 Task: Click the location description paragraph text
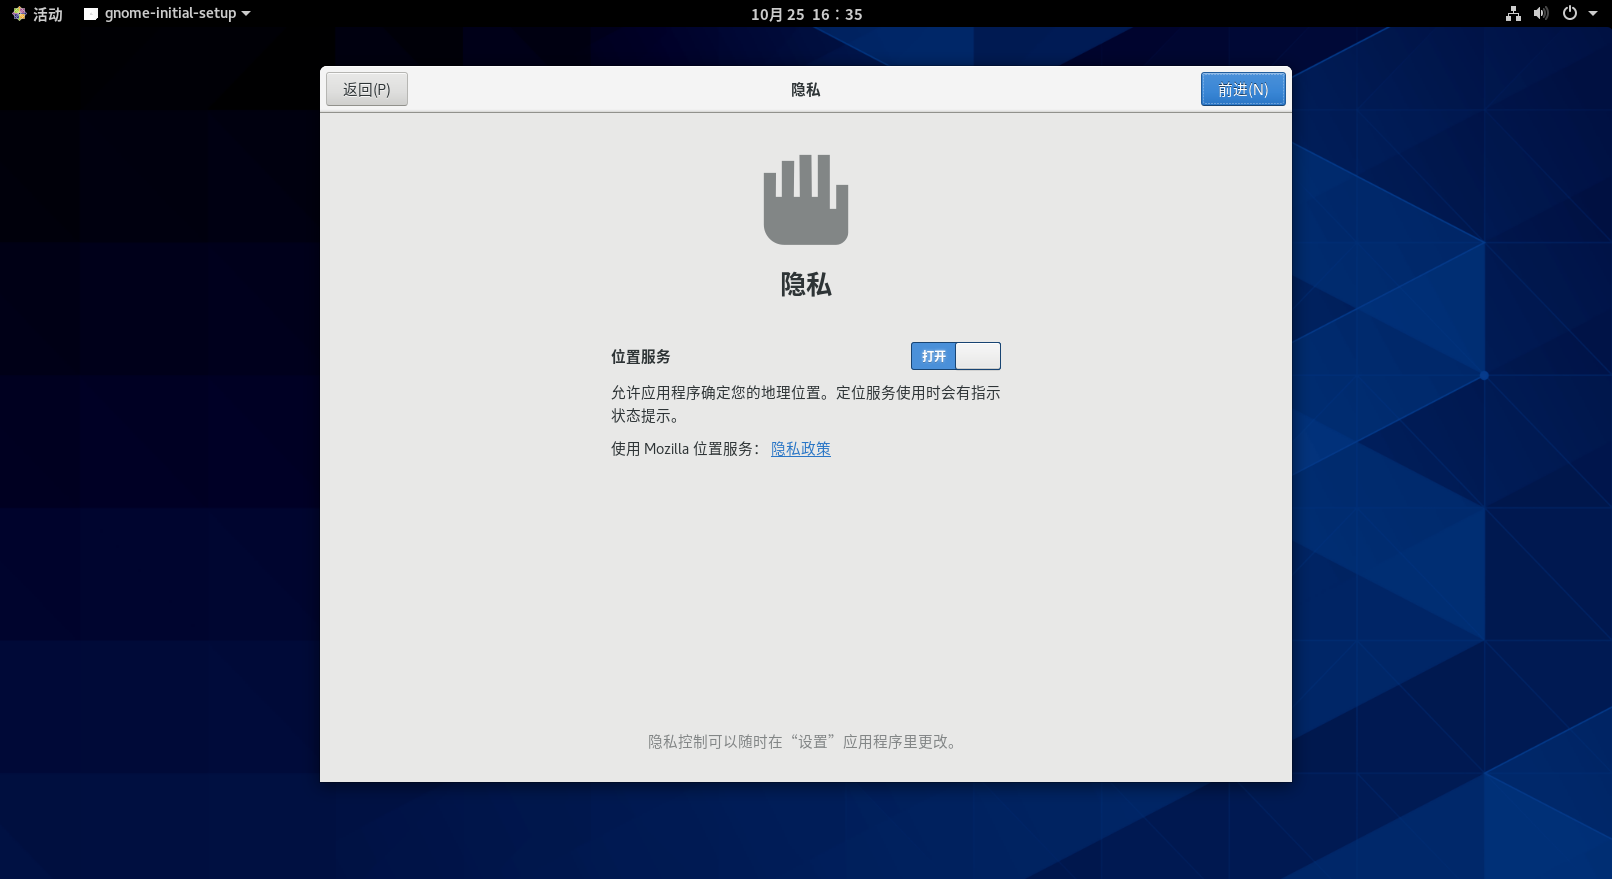click(806, 404)
